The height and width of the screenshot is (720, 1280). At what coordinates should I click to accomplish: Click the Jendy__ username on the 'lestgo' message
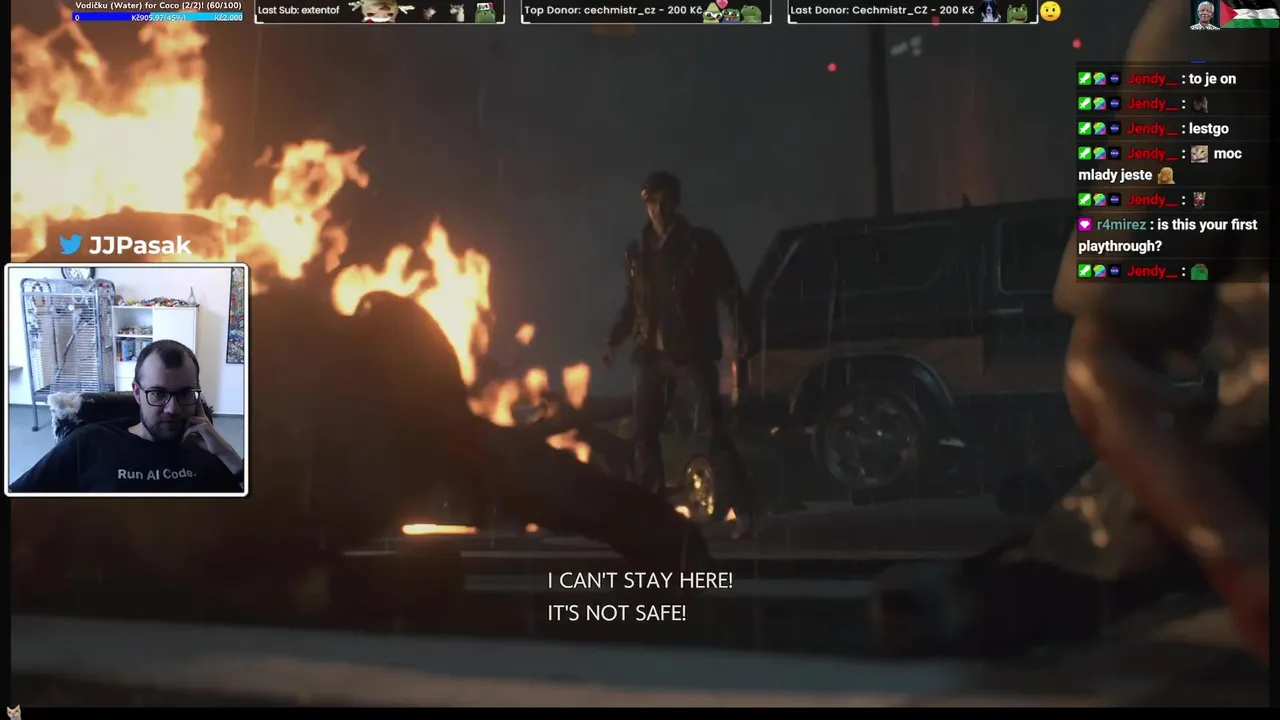click(x=1152, y=128)
